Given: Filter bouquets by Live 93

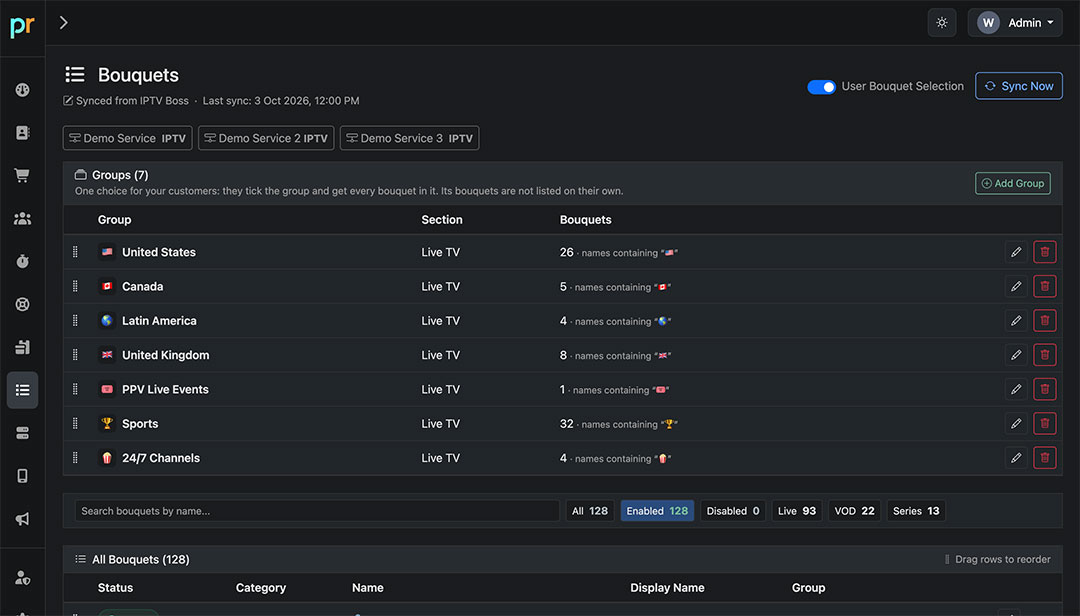Looking at the screenshot, I should (797, 511).
